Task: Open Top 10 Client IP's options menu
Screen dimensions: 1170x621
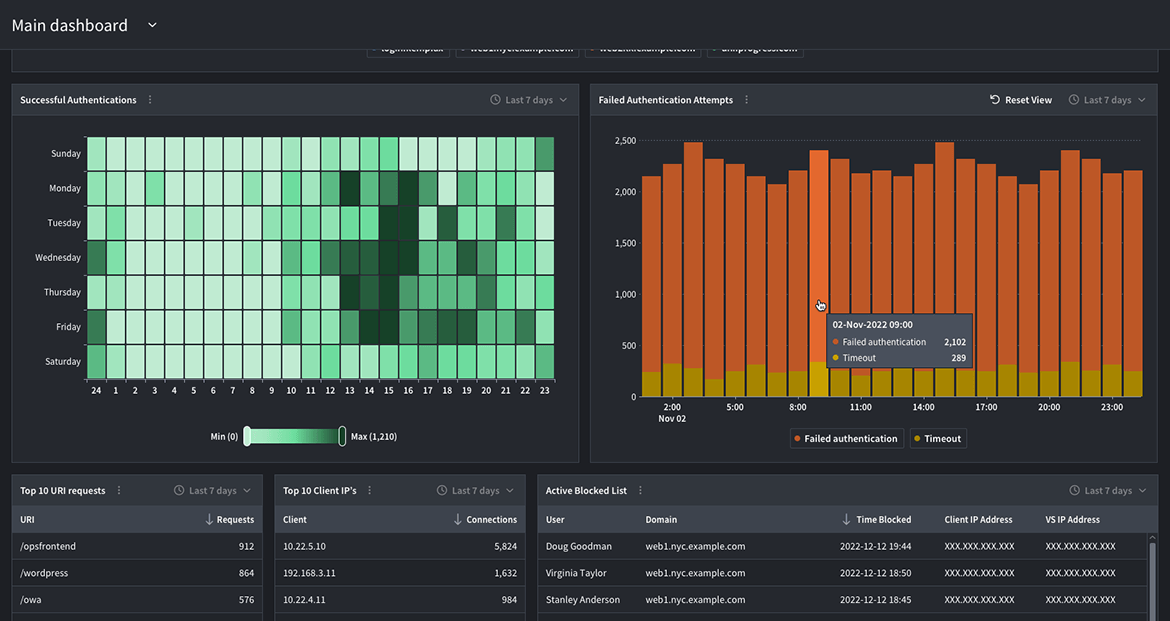Action: [x=369, y=491]
